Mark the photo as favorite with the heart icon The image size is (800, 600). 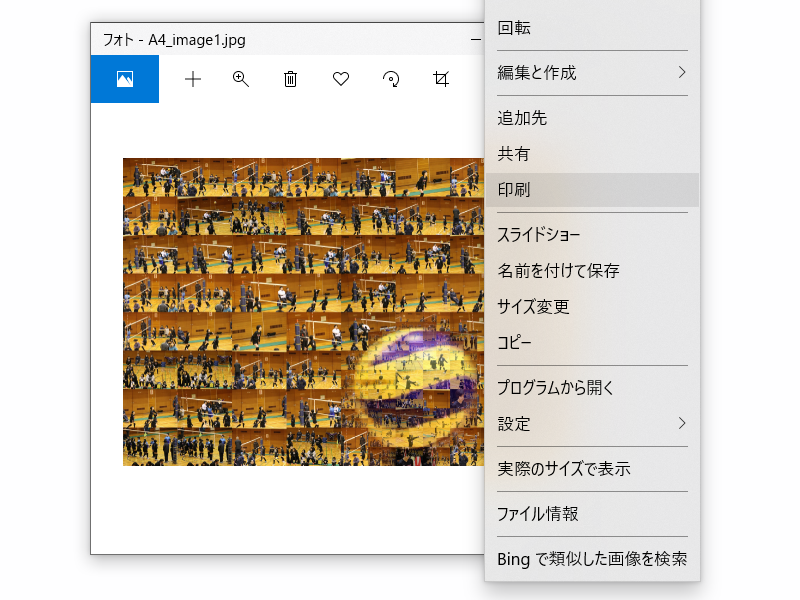click(x=341, y=79)
